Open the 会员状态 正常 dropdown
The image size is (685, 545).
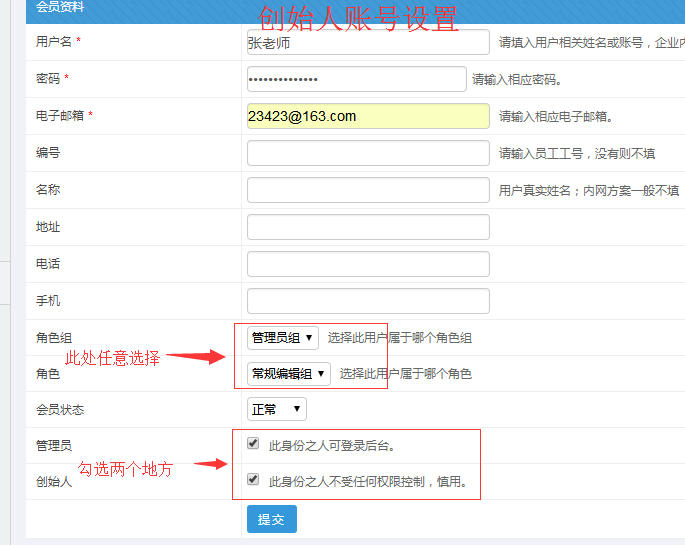coord(276,409)
